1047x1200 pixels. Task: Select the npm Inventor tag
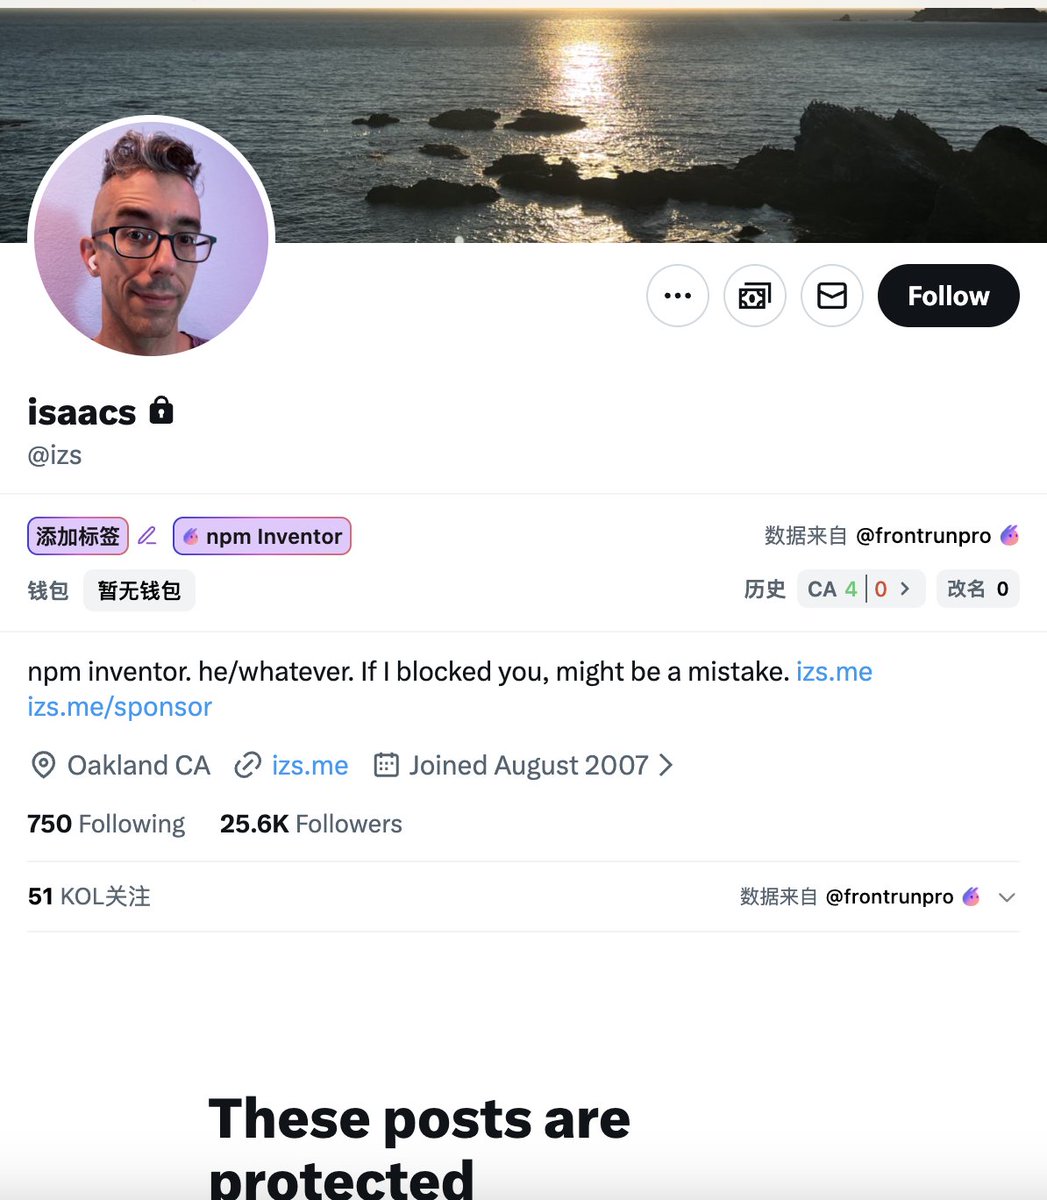click(262, 536)
